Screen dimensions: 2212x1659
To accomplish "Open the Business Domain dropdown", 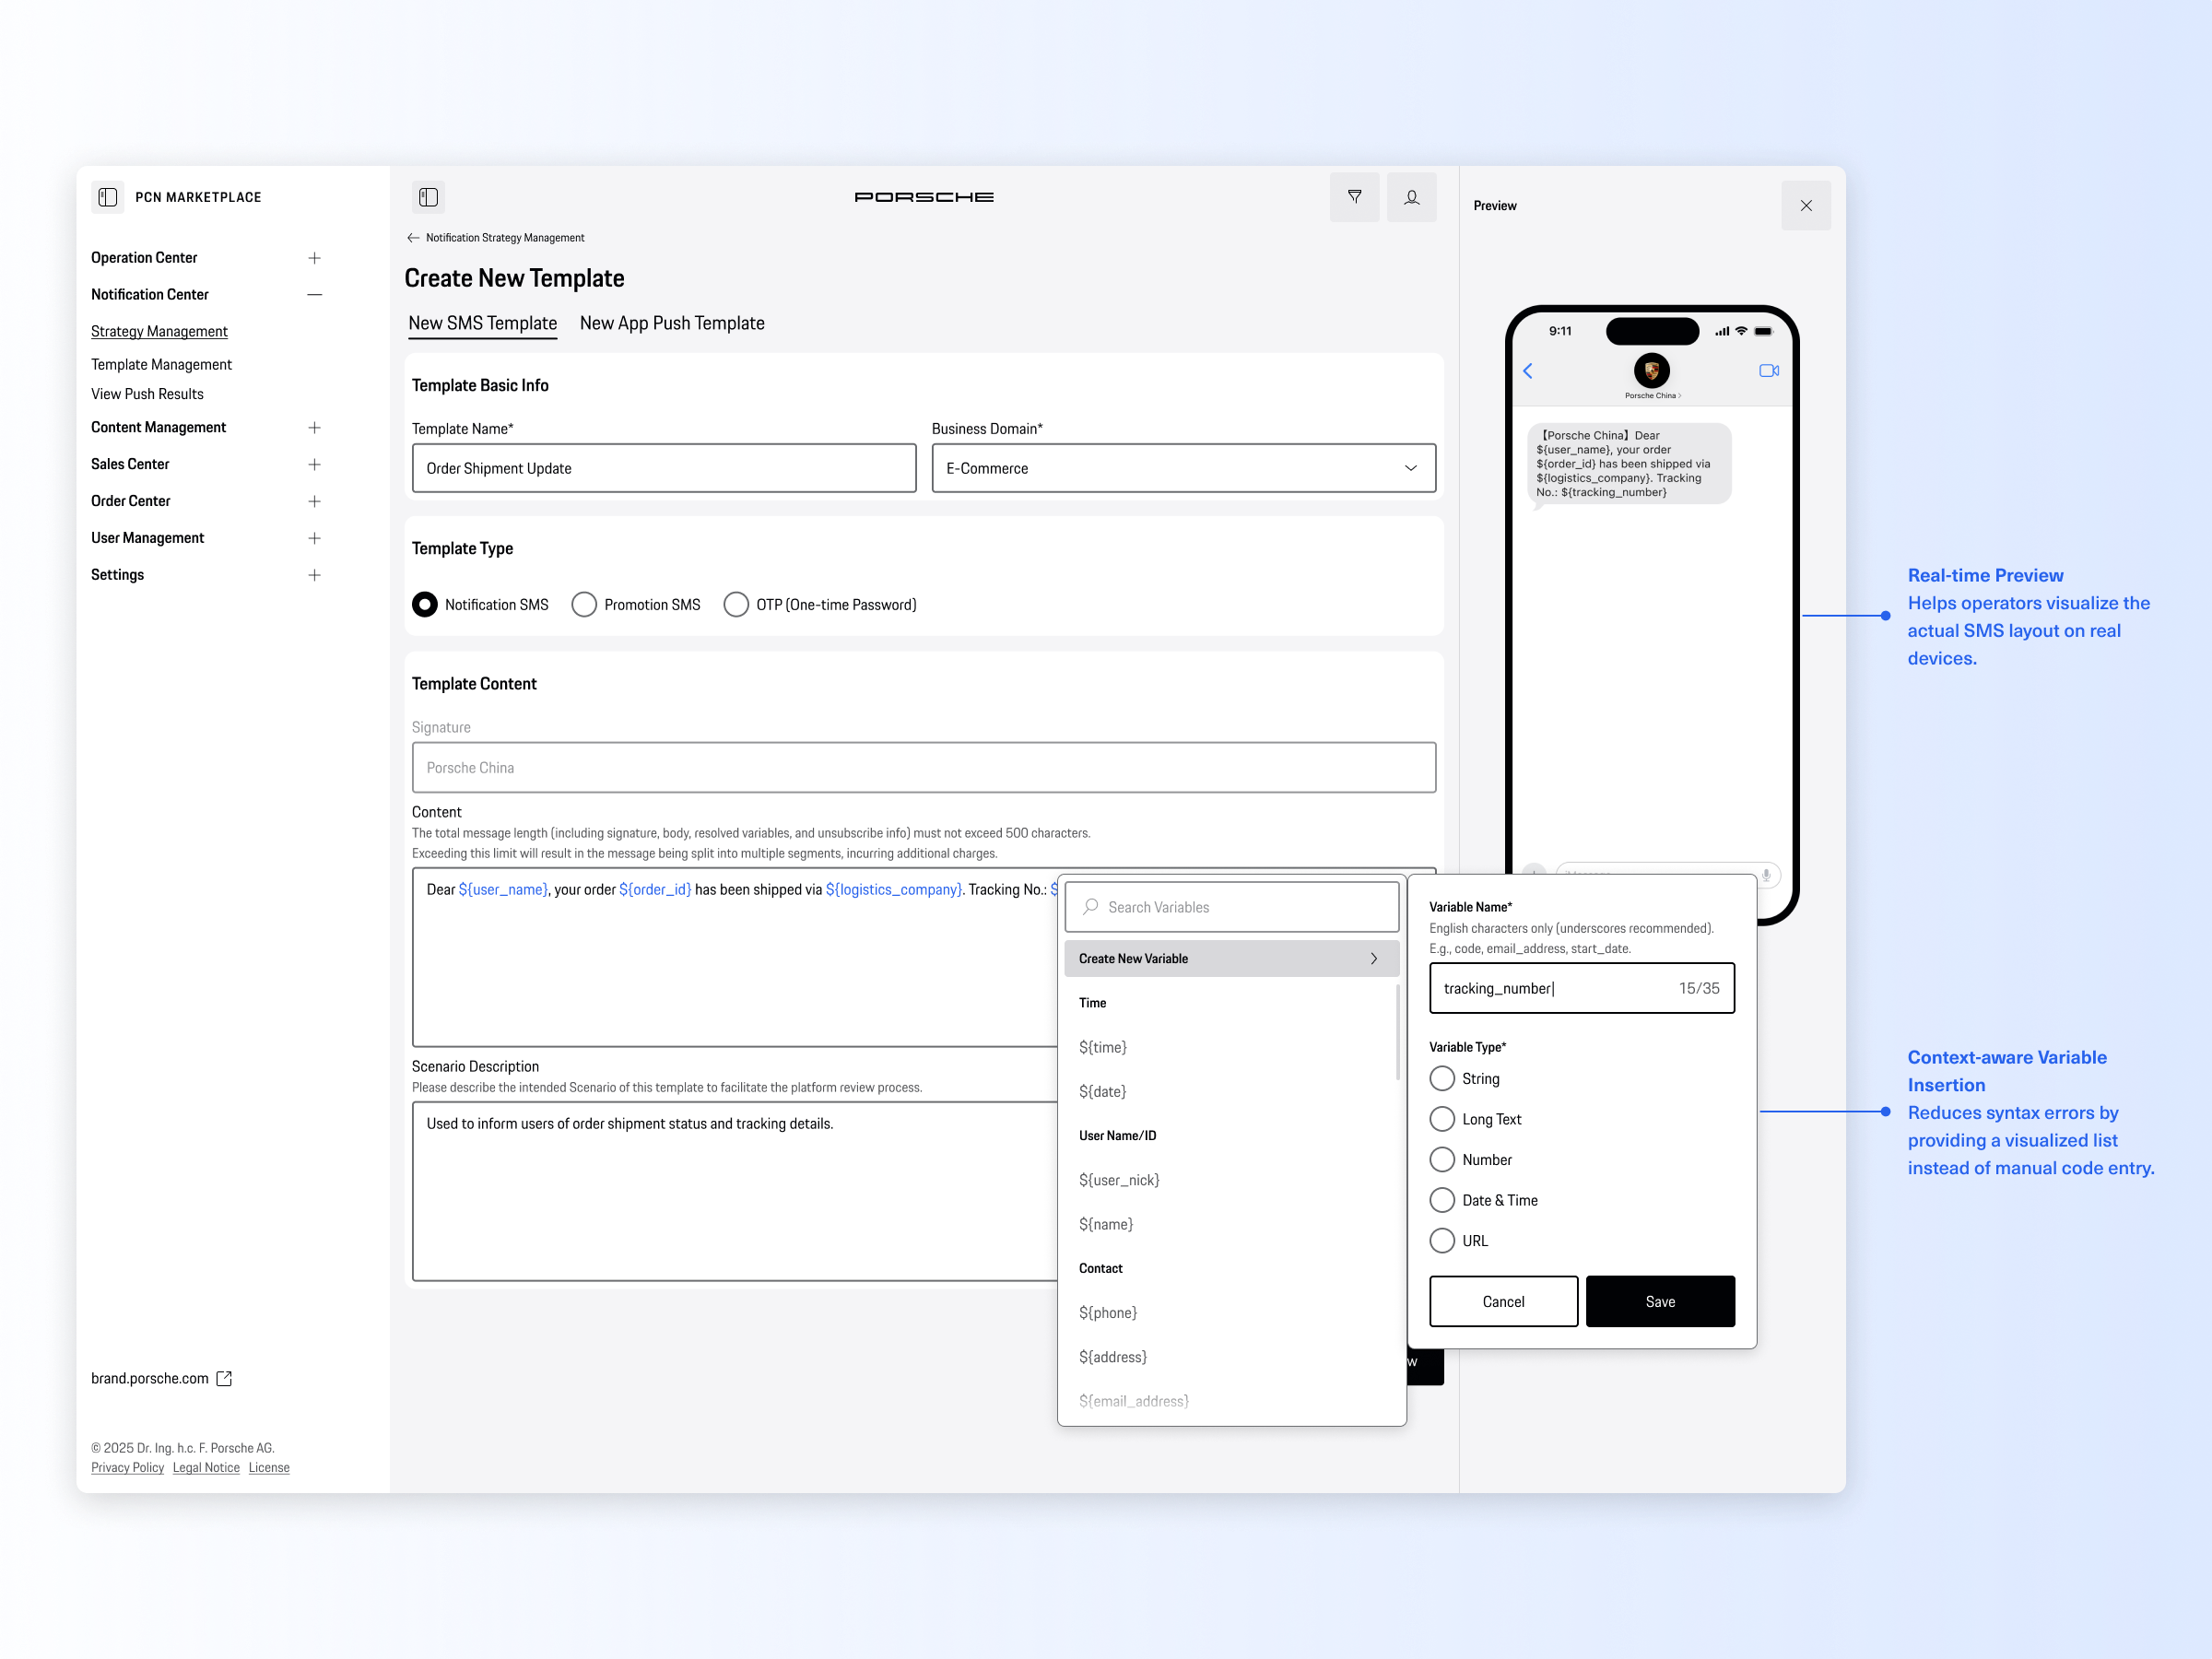I will click(1183, 468).
